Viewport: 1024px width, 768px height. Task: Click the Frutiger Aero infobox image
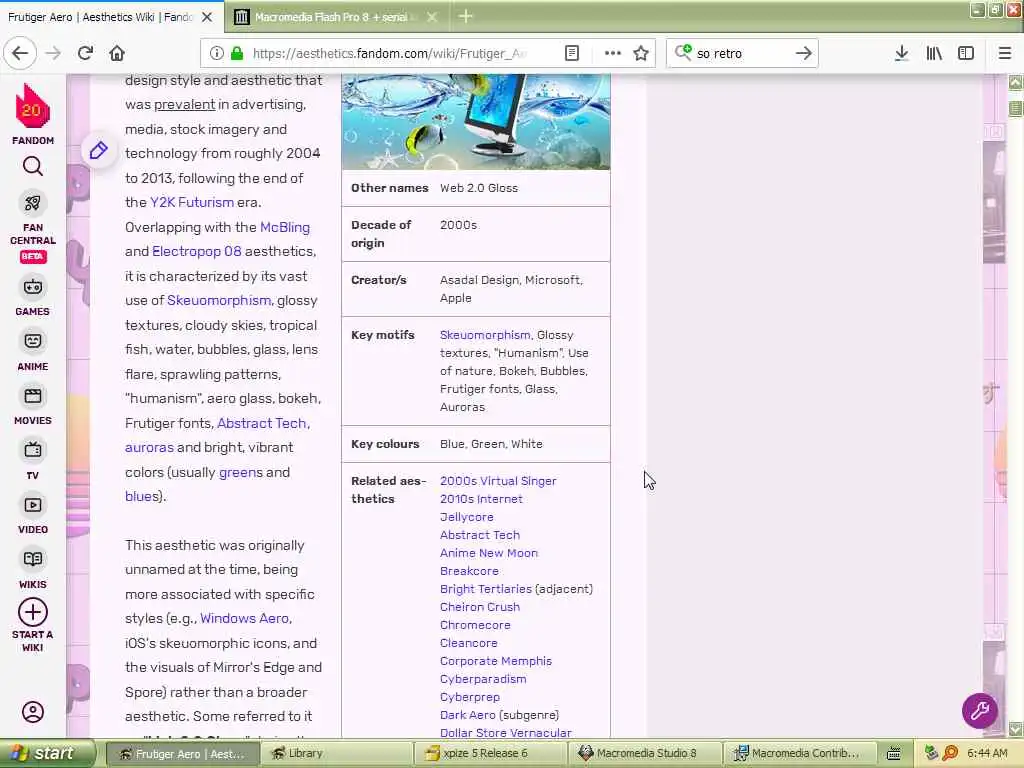coord(475,121)
